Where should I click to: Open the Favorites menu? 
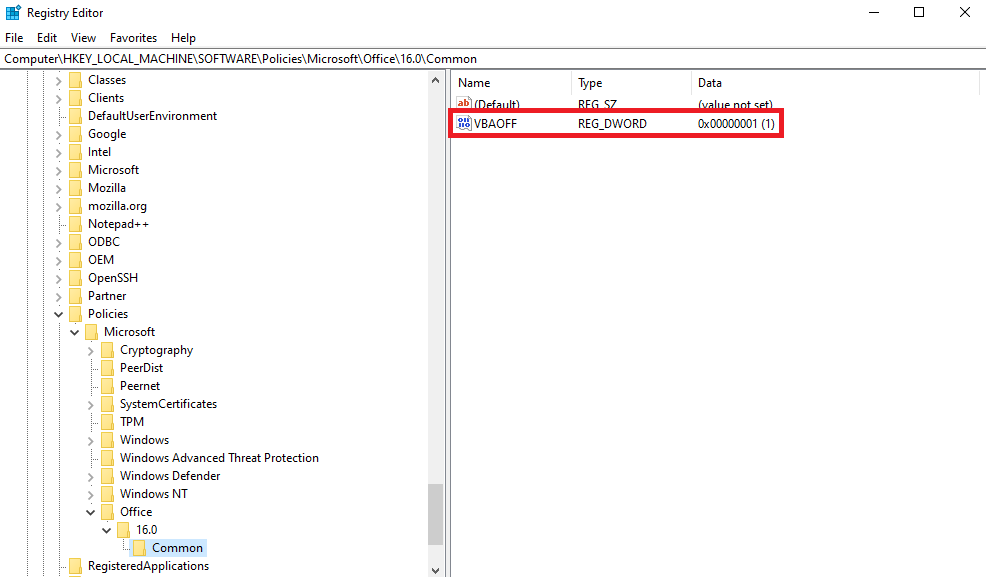133,38
